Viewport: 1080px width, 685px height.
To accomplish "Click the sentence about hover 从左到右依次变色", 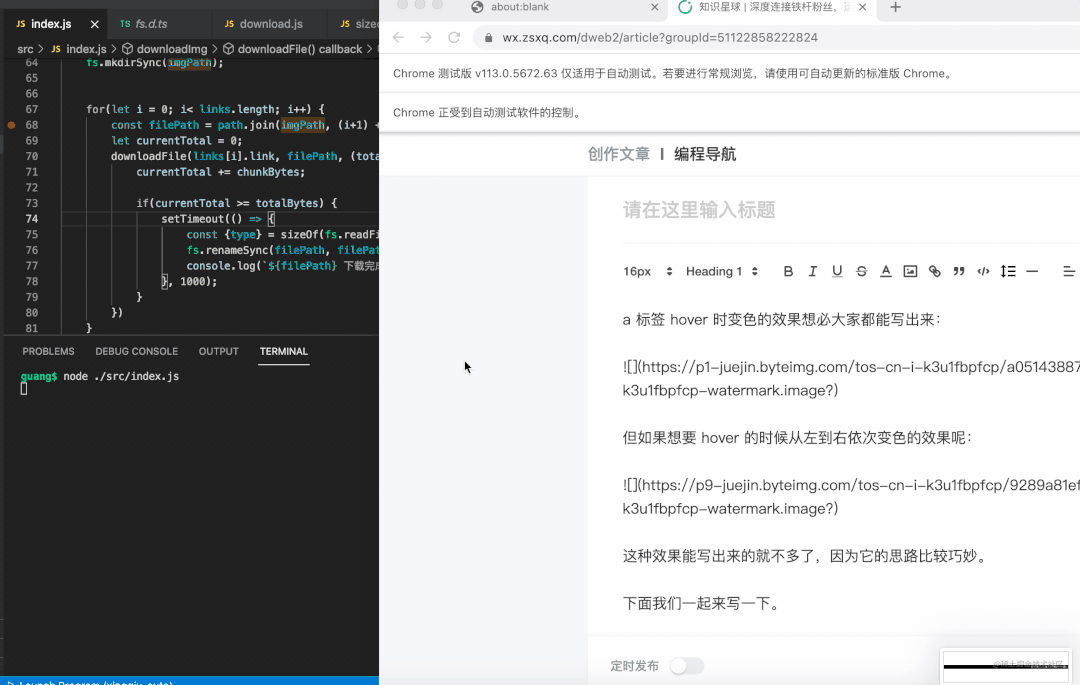I will click(797, 438).
